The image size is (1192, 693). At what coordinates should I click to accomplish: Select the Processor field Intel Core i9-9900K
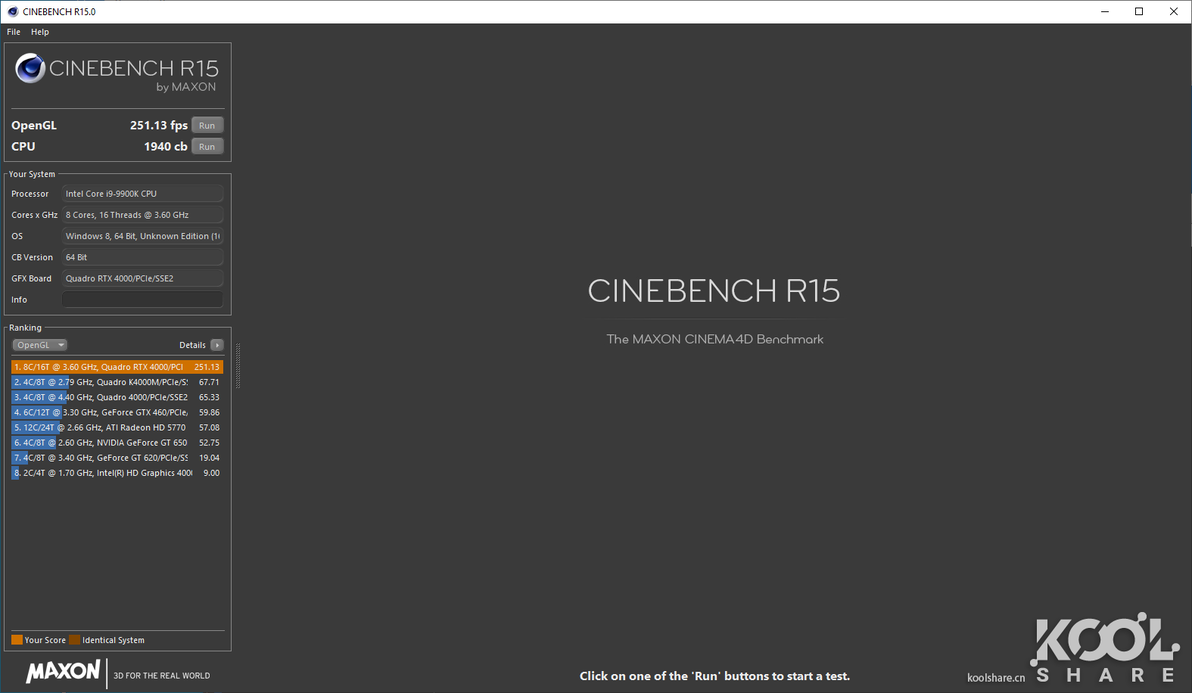click(x=142, y=194)
